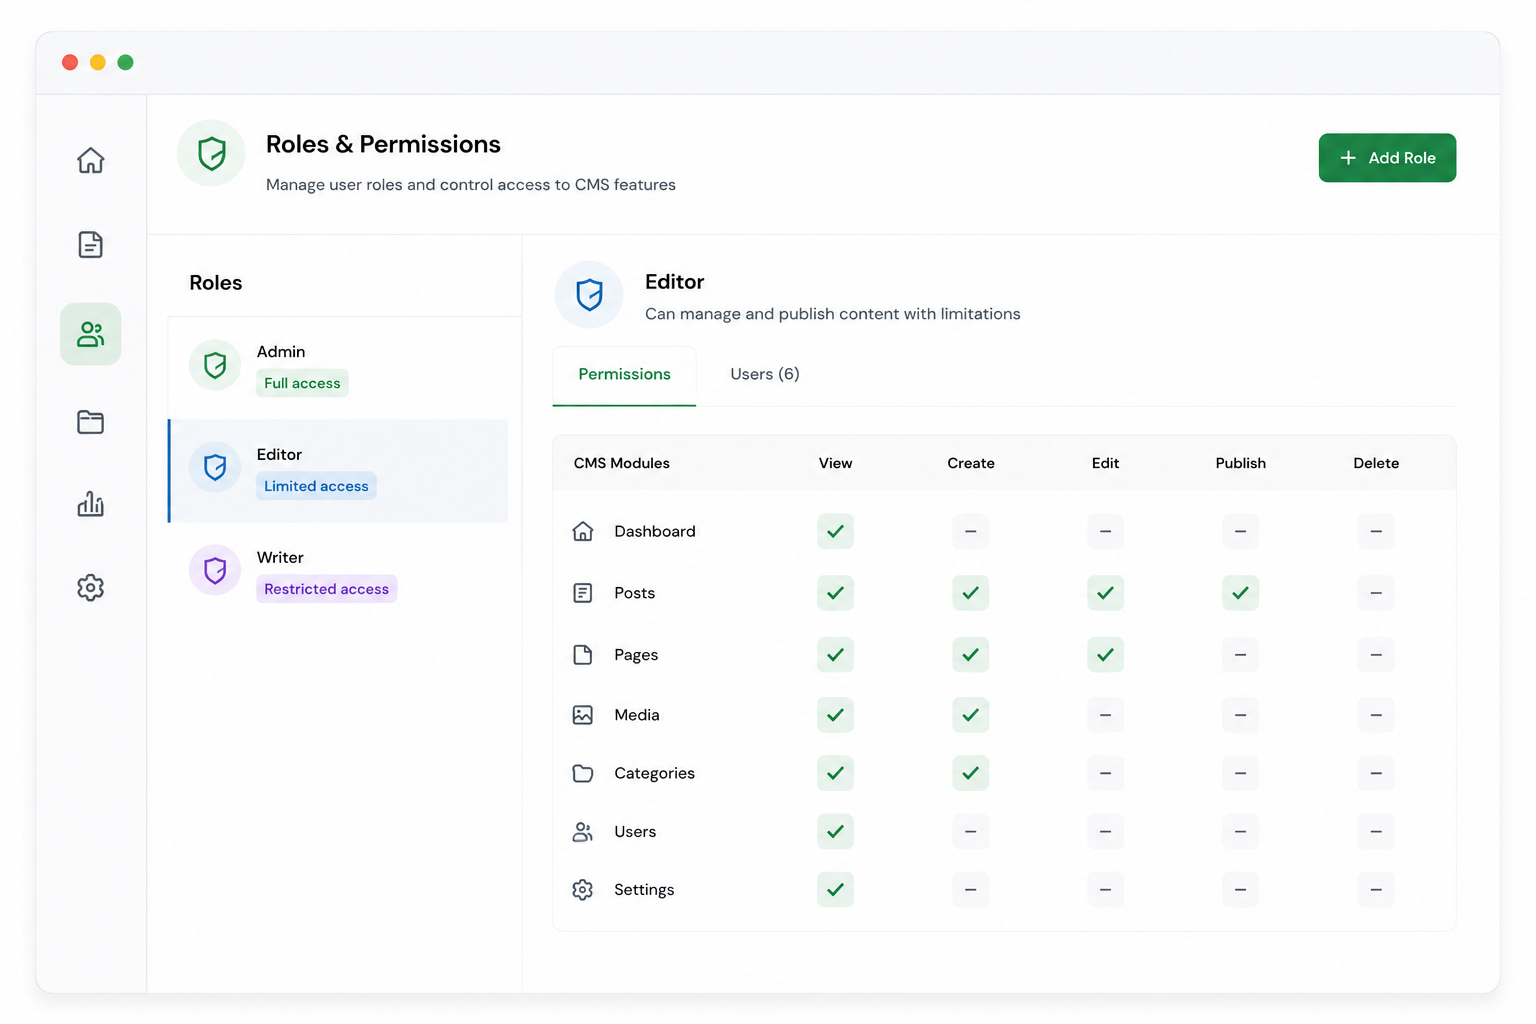Image resolution: width=1536 pixels, height=1024 pixels.
Task: Click the Dashboard module house icon
Action: (583, 531)
